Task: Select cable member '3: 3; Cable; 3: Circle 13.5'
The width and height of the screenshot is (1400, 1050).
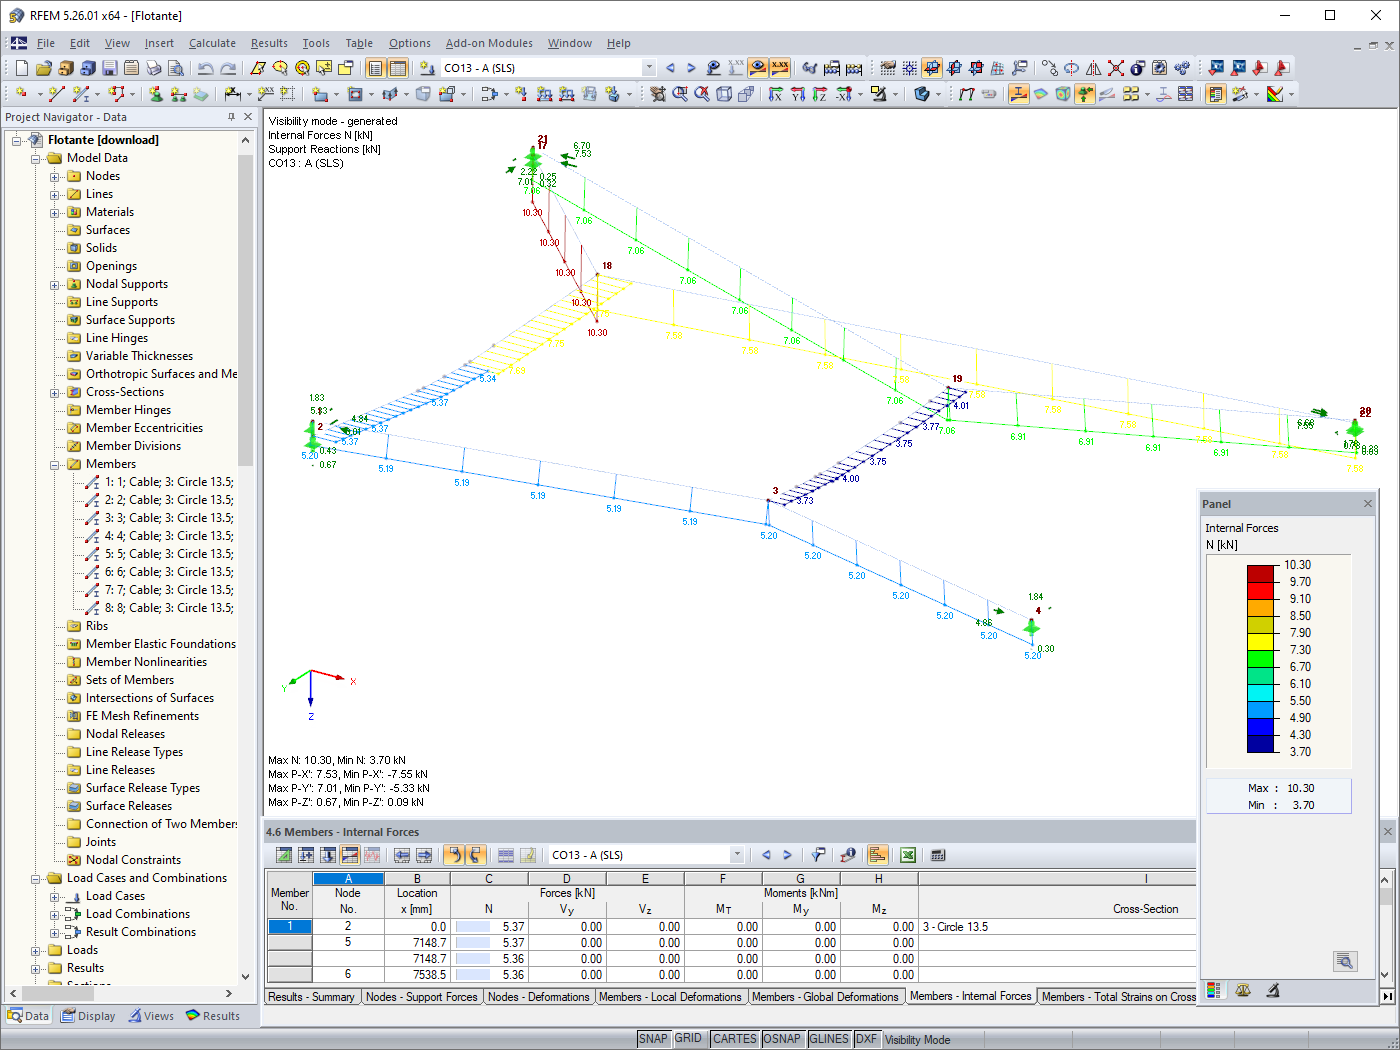Action: pos(165,517)
